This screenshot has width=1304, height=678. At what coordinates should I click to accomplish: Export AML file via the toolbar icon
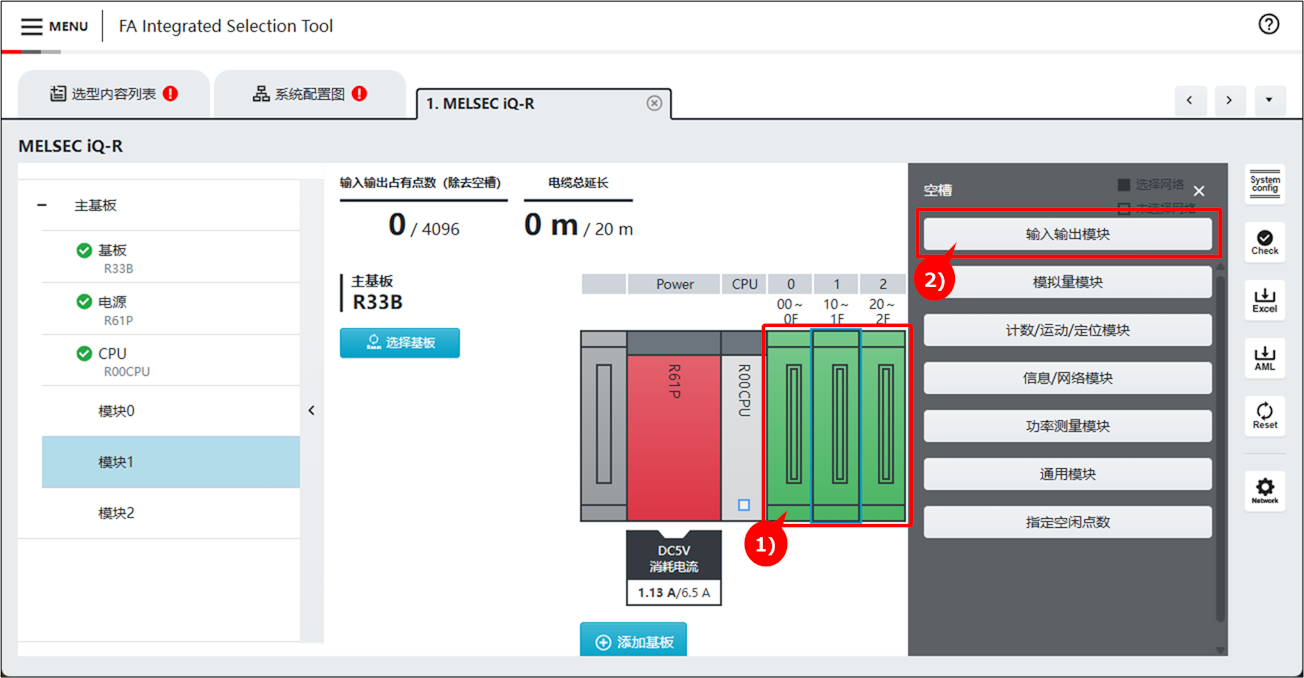click(x=1264, y=357)
